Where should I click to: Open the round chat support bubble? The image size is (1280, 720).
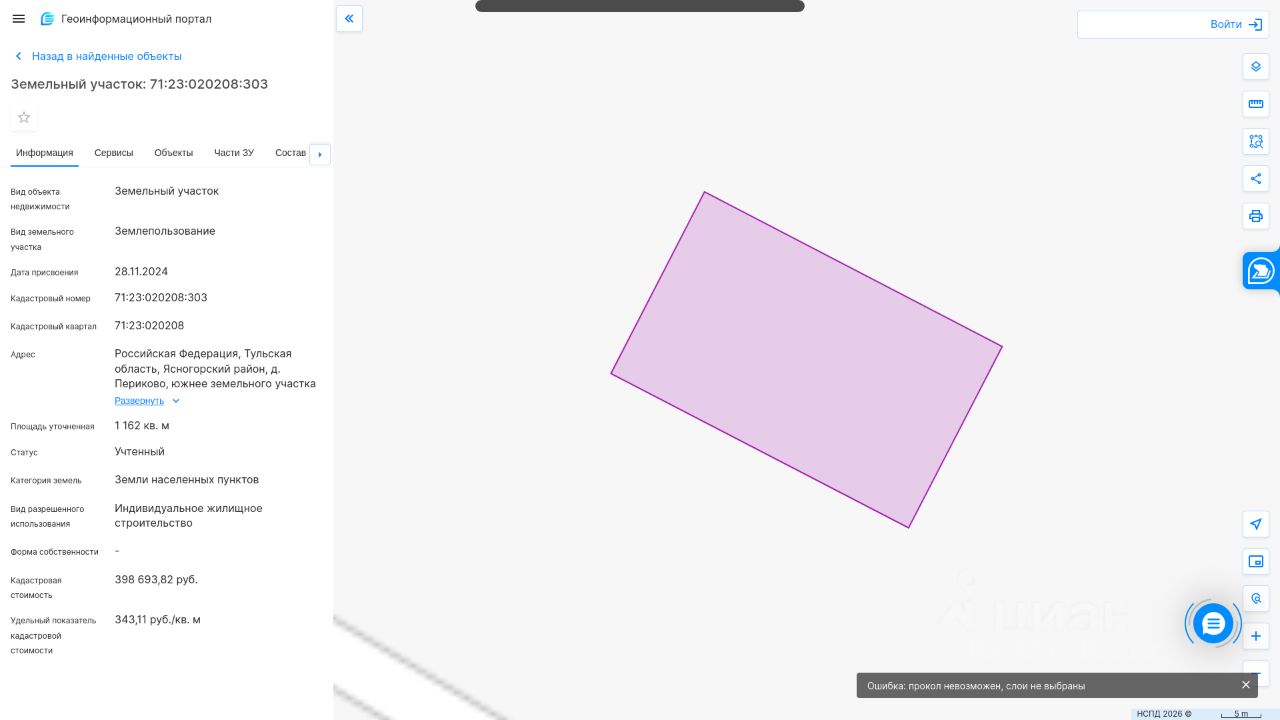pos(1213,624)
